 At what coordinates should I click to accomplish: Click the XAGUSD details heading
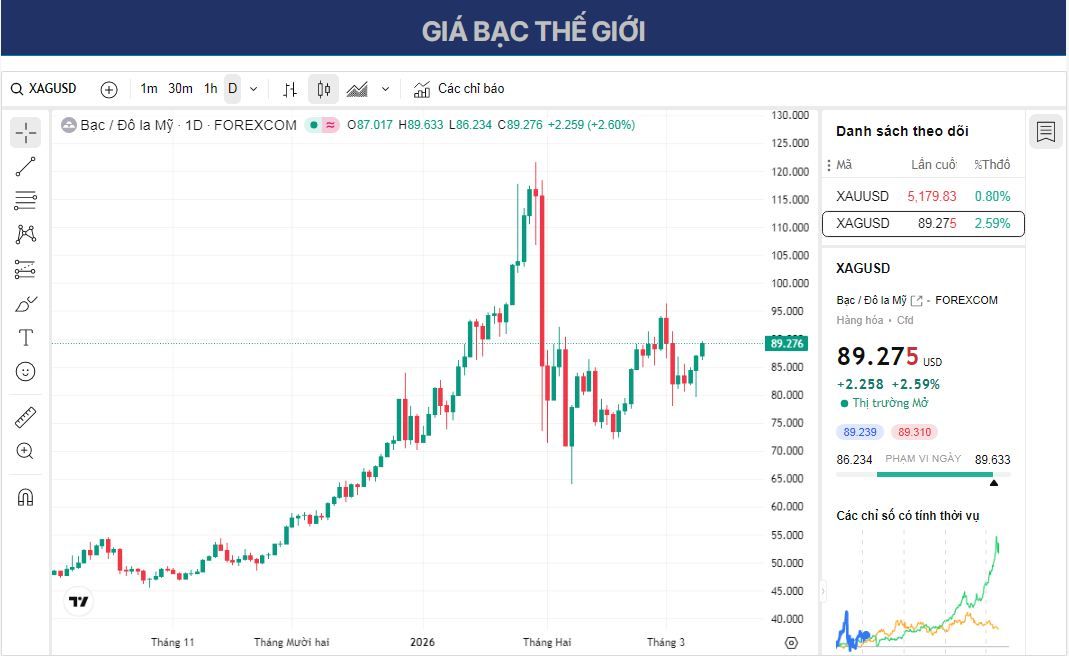pos(863,268)
